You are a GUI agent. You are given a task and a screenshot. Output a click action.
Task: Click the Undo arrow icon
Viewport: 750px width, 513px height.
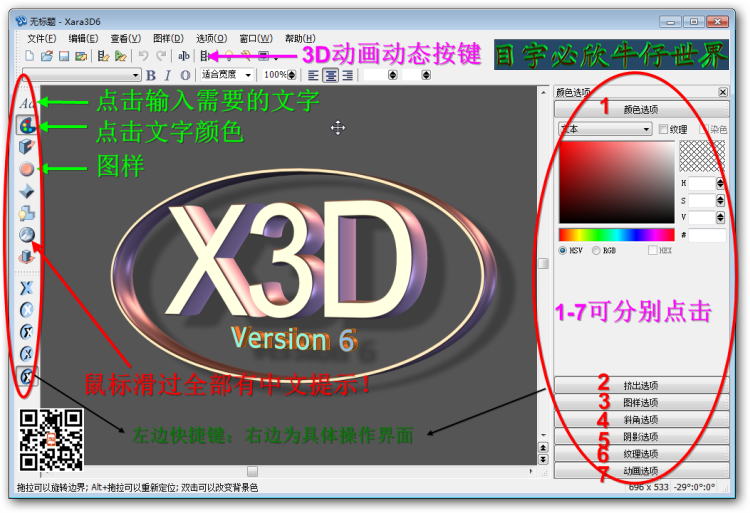pos(143,56)
